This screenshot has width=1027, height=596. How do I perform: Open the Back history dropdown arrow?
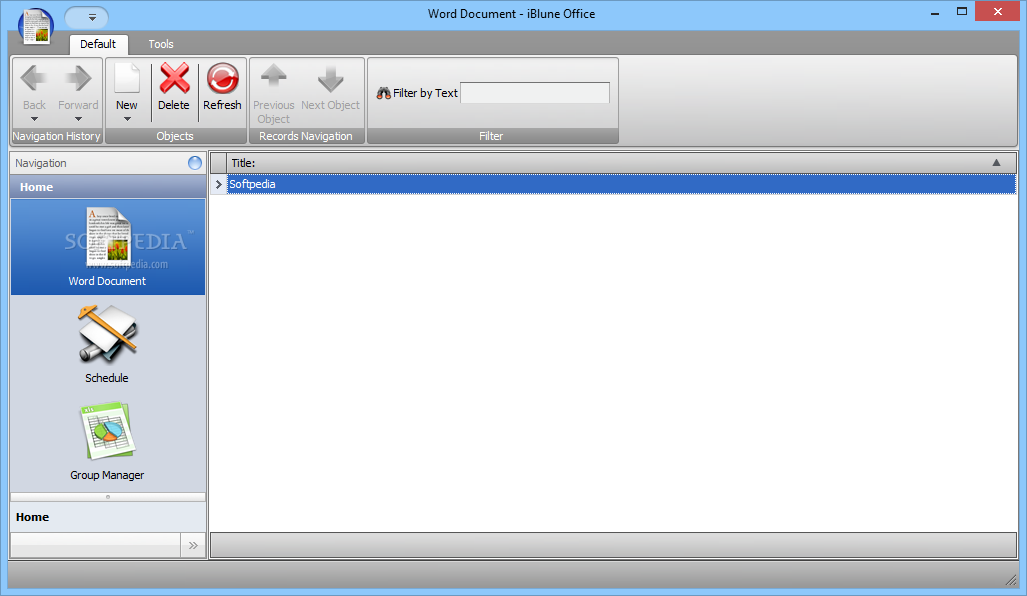coord(34,119)
